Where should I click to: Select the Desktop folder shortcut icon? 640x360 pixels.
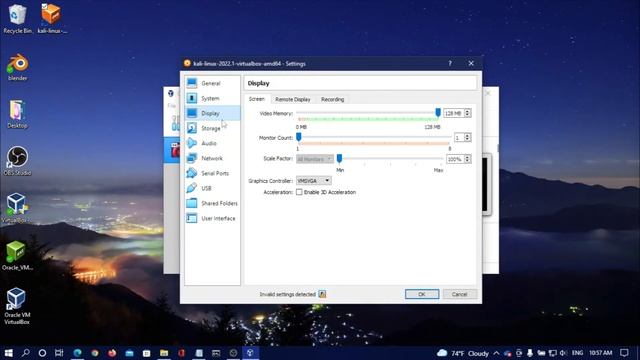coord(17,115)
